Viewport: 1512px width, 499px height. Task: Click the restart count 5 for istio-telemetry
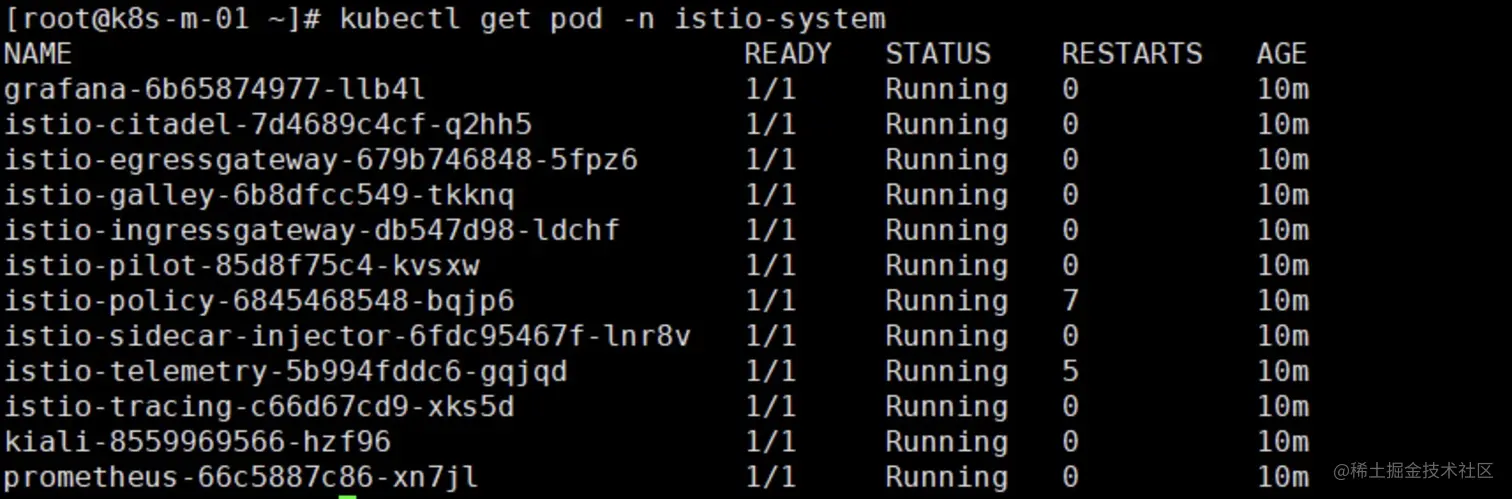(x=1070, y=372)
